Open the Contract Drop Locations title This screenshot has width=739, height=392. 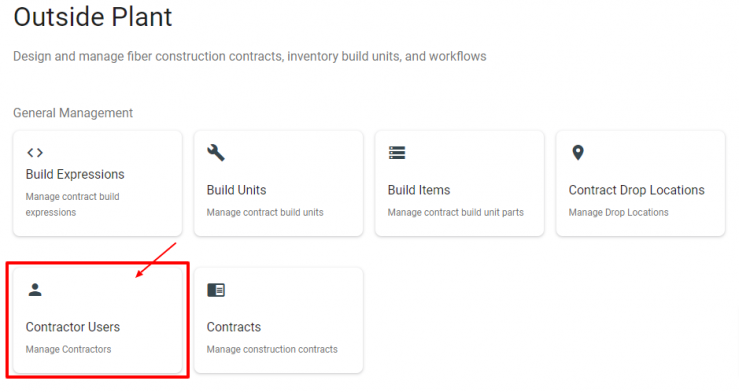636,190
